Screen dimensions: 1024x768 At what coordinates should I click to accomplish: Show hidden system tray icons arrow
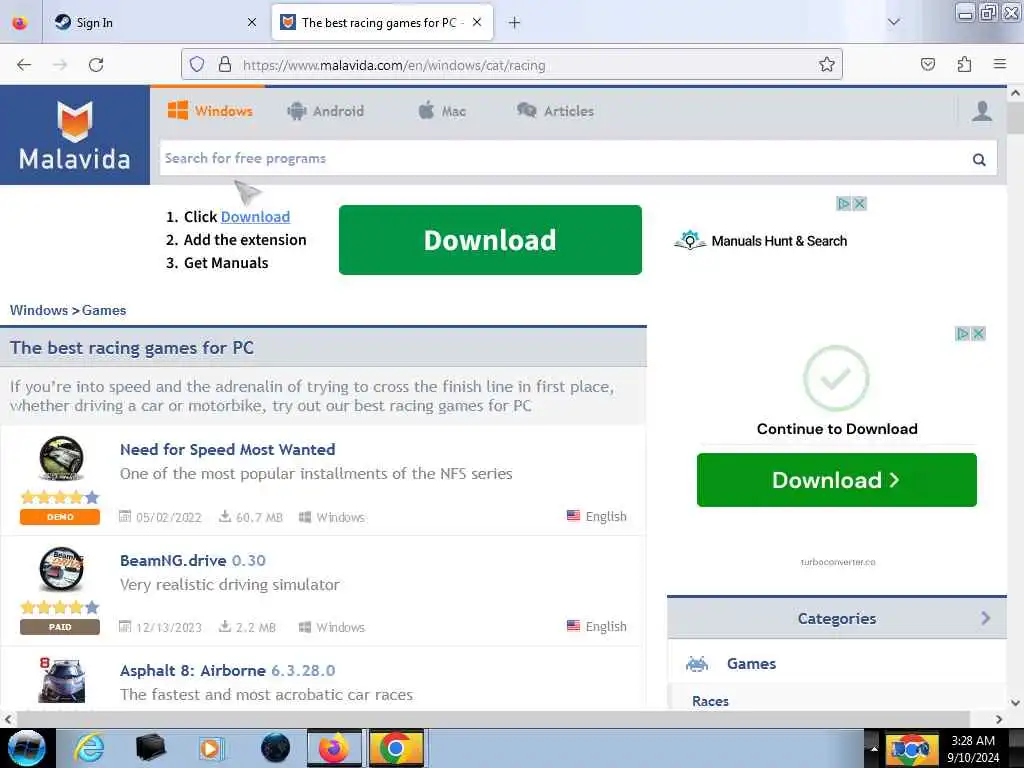tap(874, 748)
